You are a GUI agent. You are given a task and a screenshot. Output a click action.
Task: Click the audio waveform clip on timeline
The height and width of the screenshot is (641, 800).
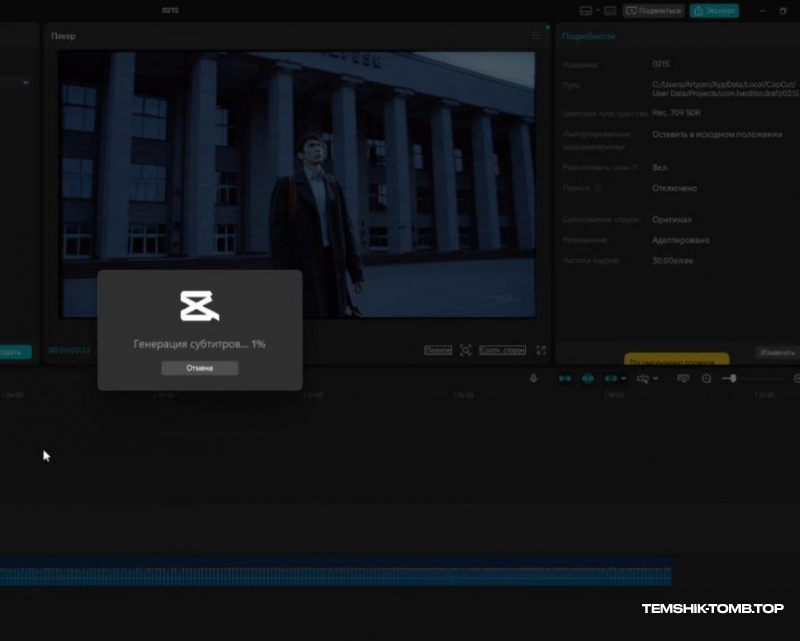pos(335,576)
